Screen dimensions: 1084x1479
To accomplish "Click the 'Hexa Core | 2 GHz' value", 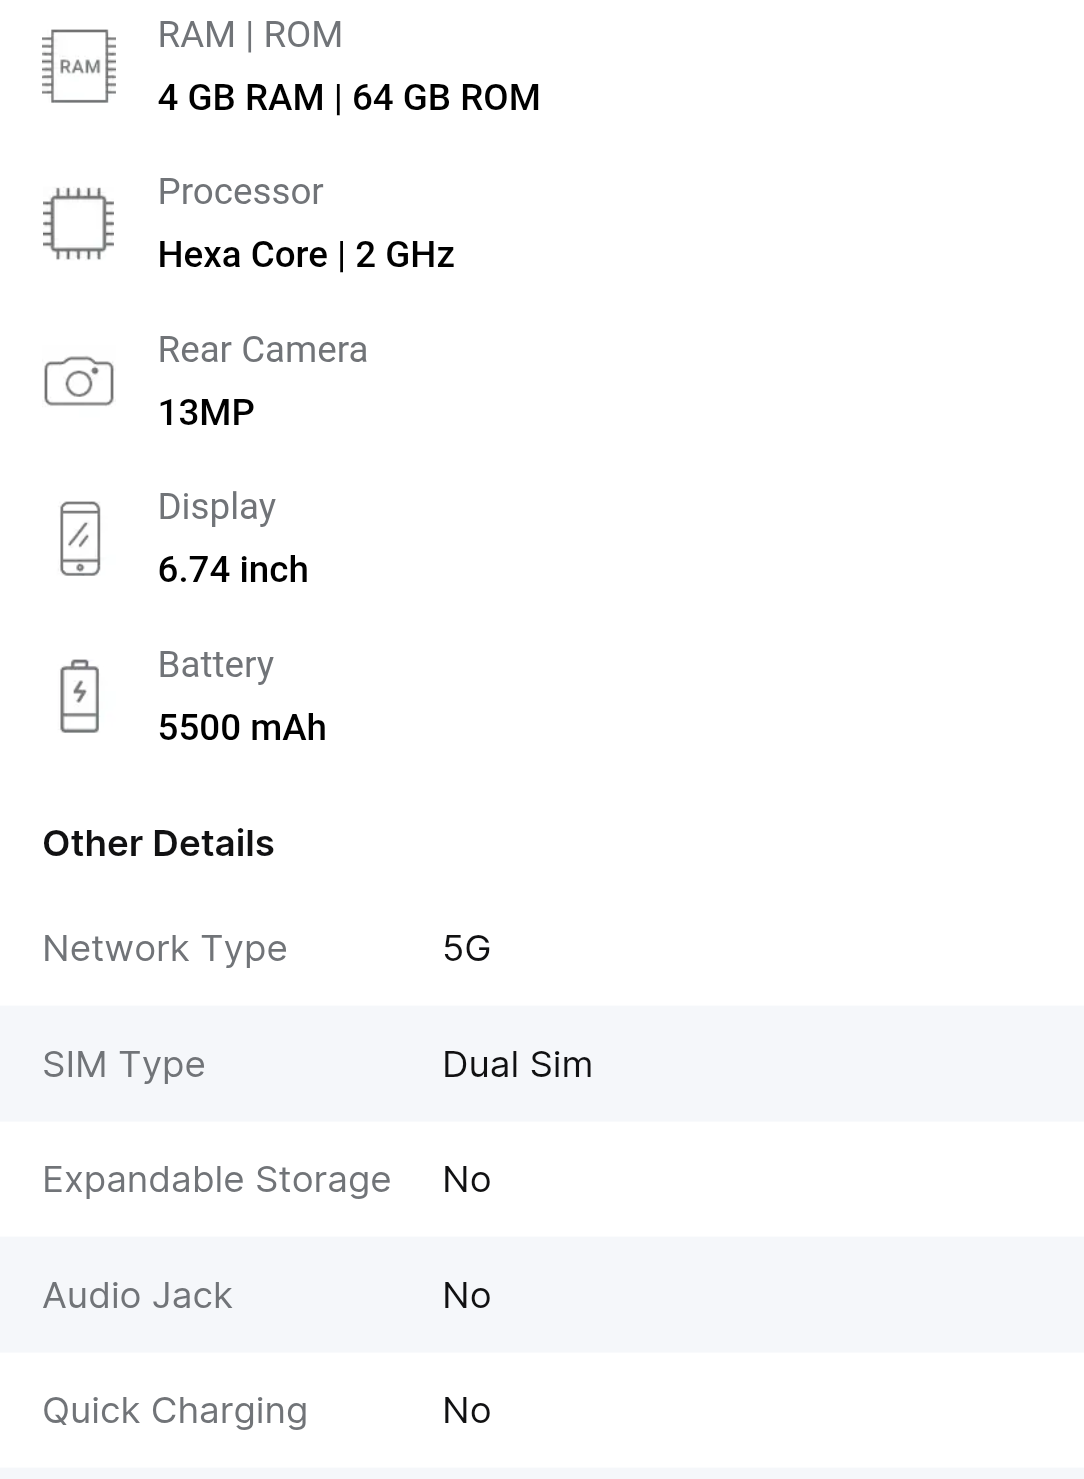I will click(x=306, y=255).
